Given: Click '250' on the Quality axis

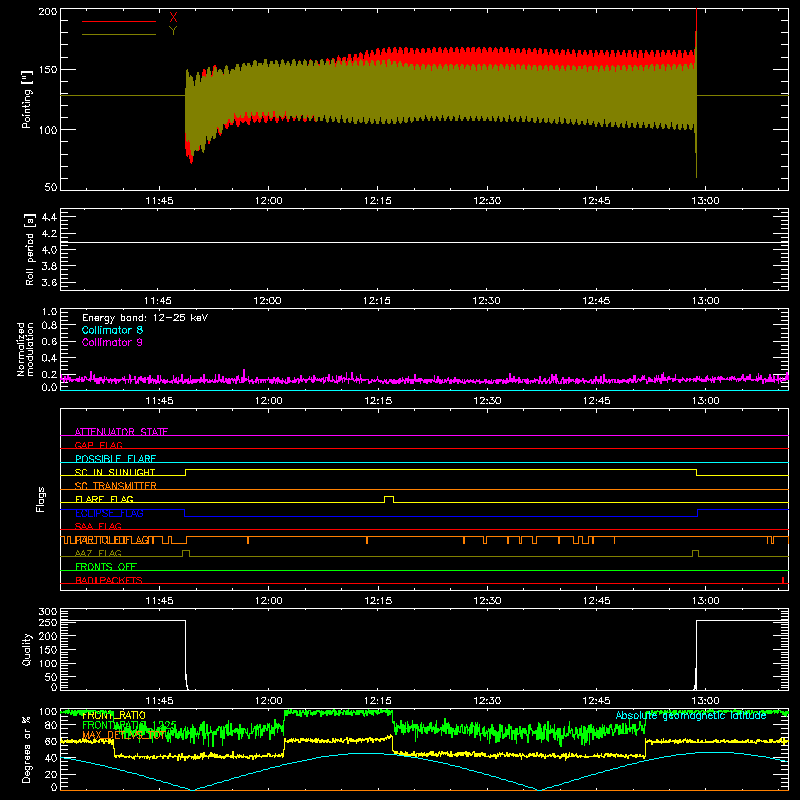Looking at the screenshot, I should [x=48, y=622].
